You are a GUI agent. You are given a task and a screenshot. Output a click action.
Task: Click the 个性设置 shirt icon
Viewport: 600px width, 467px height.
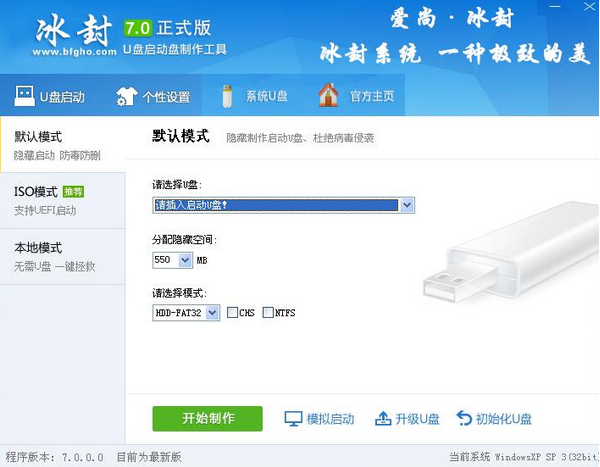[x=127, y=96]
